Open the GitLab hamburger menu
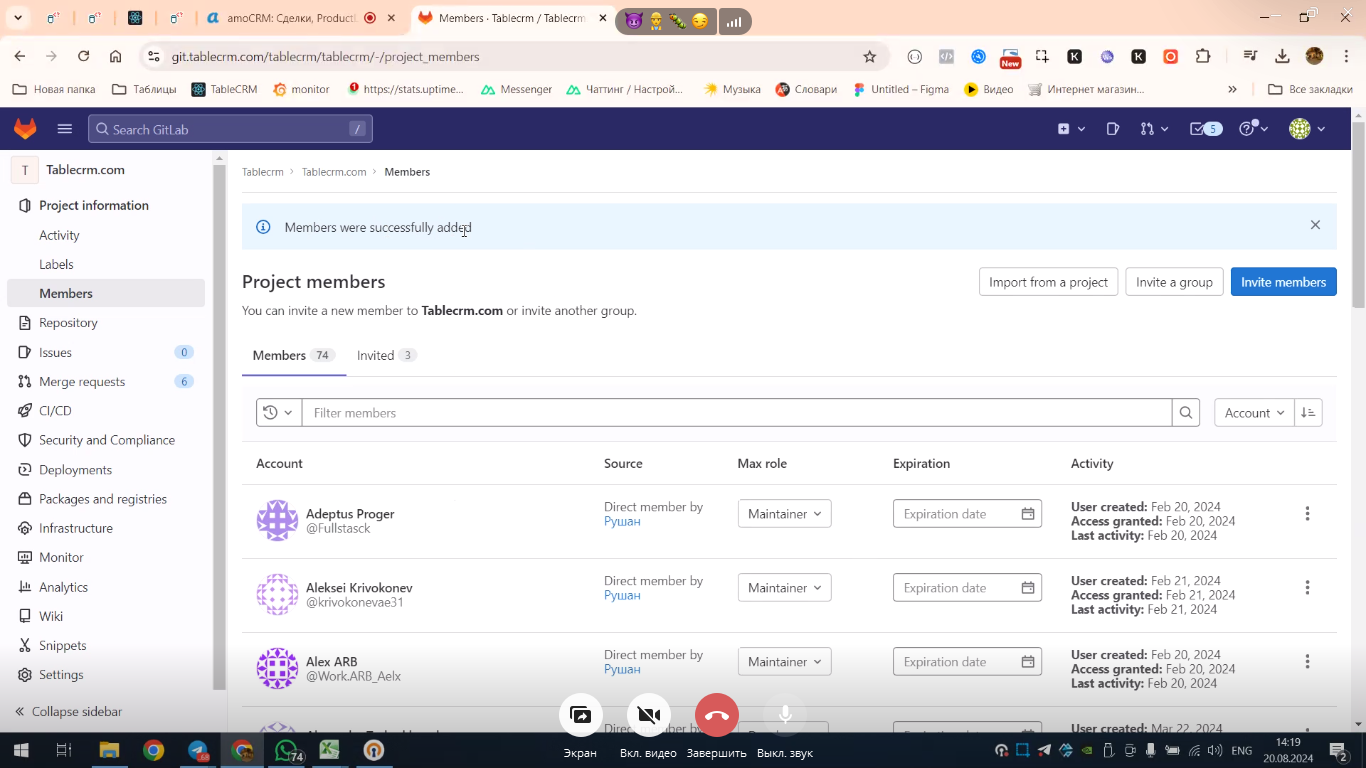Viewport: 1366px width, 768px height. [65, 129]
